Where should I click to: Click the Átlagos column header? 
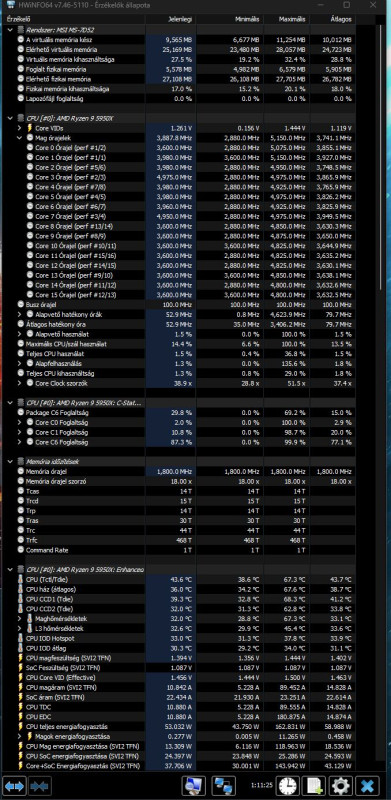pos(332,19)
